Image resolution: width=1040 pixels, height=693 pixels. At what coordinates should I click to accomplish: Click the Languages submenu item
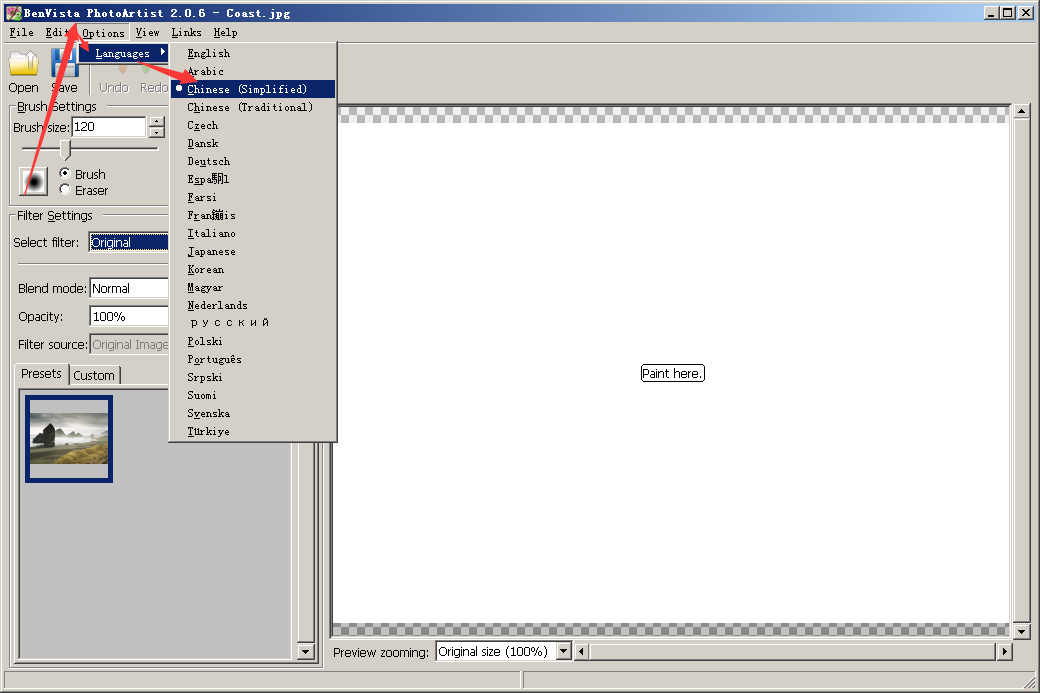(123, 53)
